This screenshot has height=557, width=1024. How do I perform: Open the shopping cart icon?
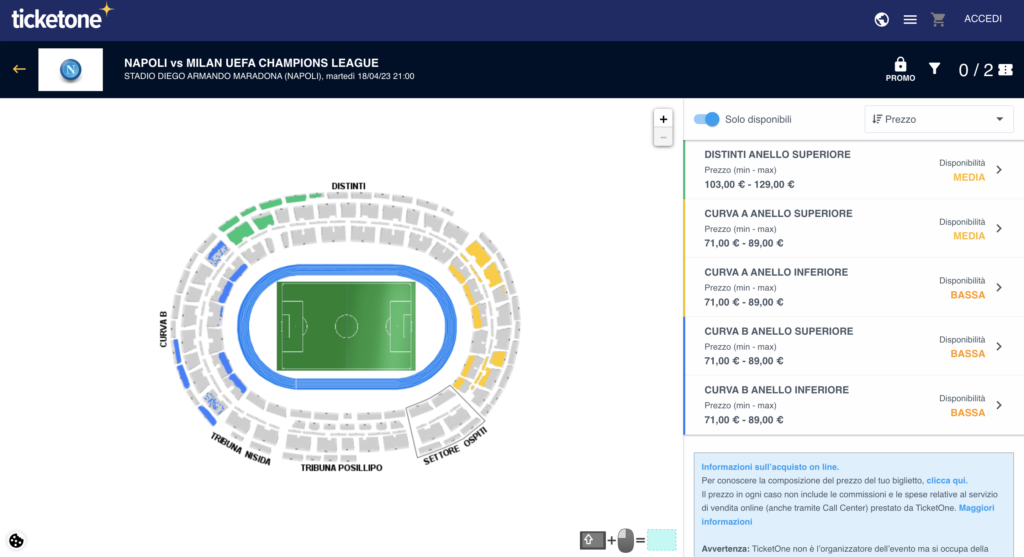point(938,20)
